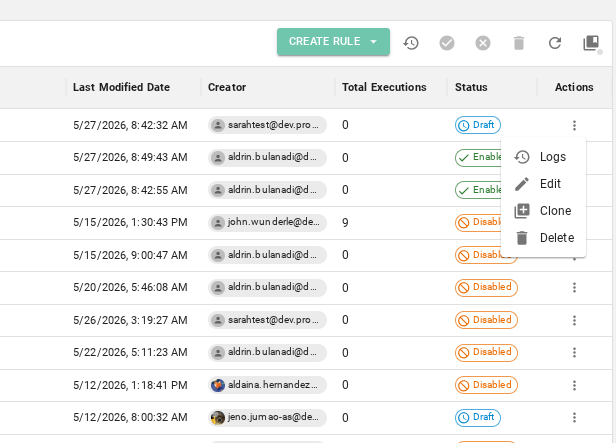Click sarahtest creator chip on 3:19:27 AM row

[268, 320]
